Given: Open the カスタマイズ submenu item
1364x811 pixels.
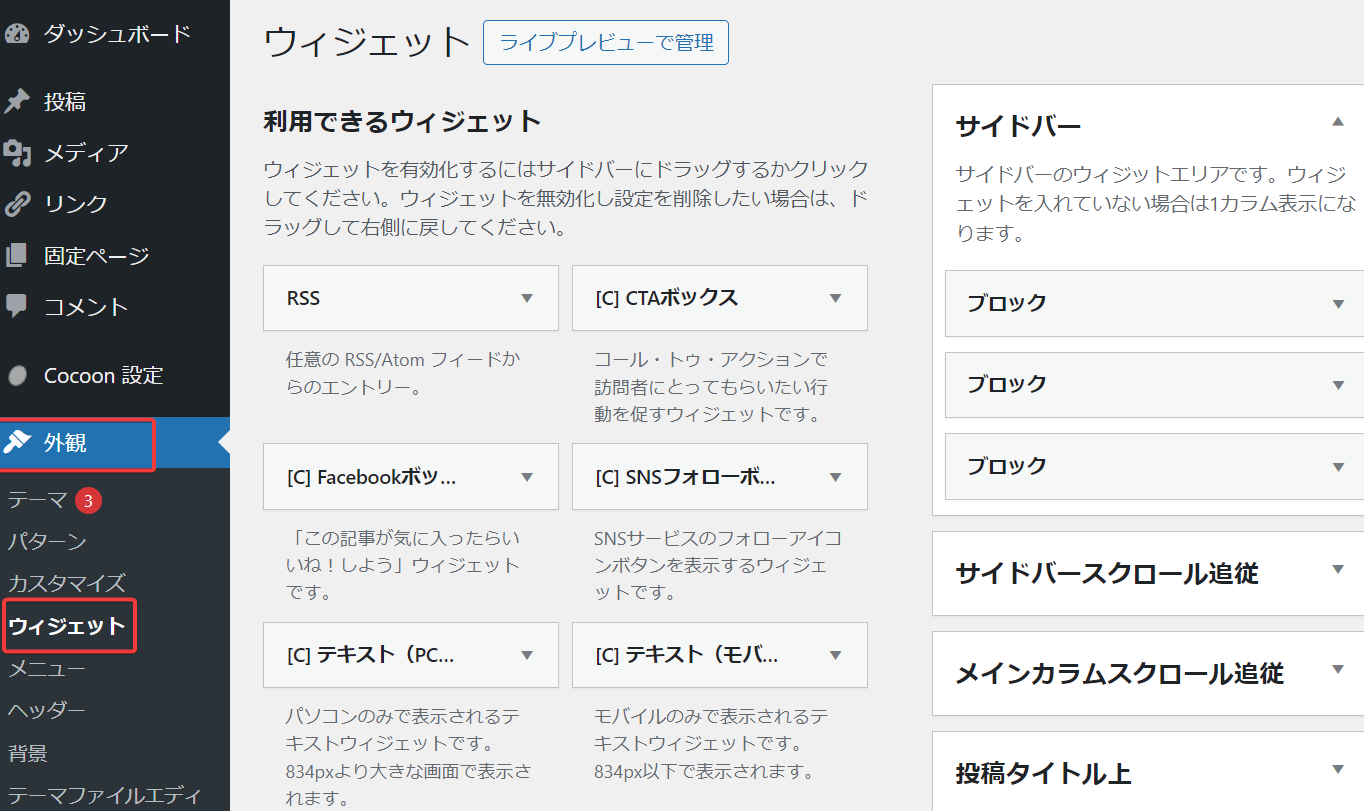Looking at the screenshot, I should click(67, 583).
